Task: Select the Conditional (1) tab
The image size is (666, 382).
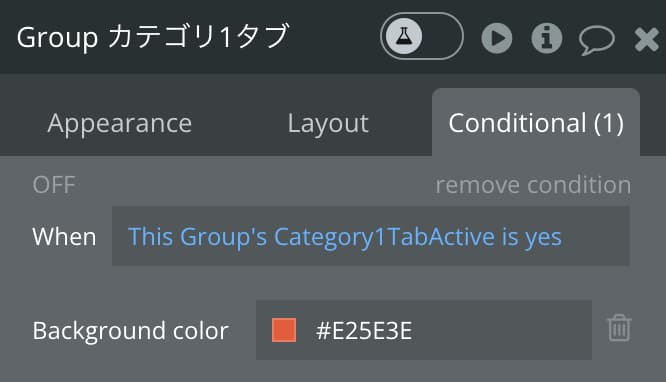Action: [x=536, y=123]
